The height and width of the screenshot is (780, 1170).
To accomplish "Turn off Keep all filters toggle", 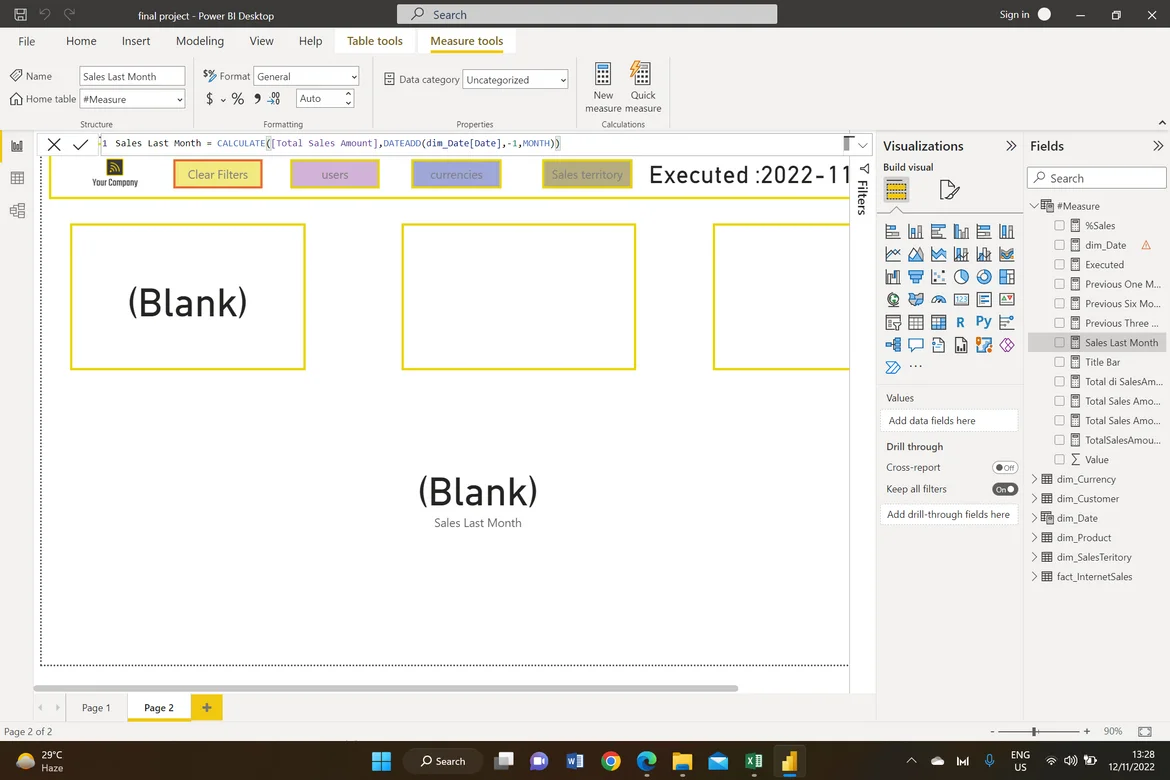I will point(1004,489).
